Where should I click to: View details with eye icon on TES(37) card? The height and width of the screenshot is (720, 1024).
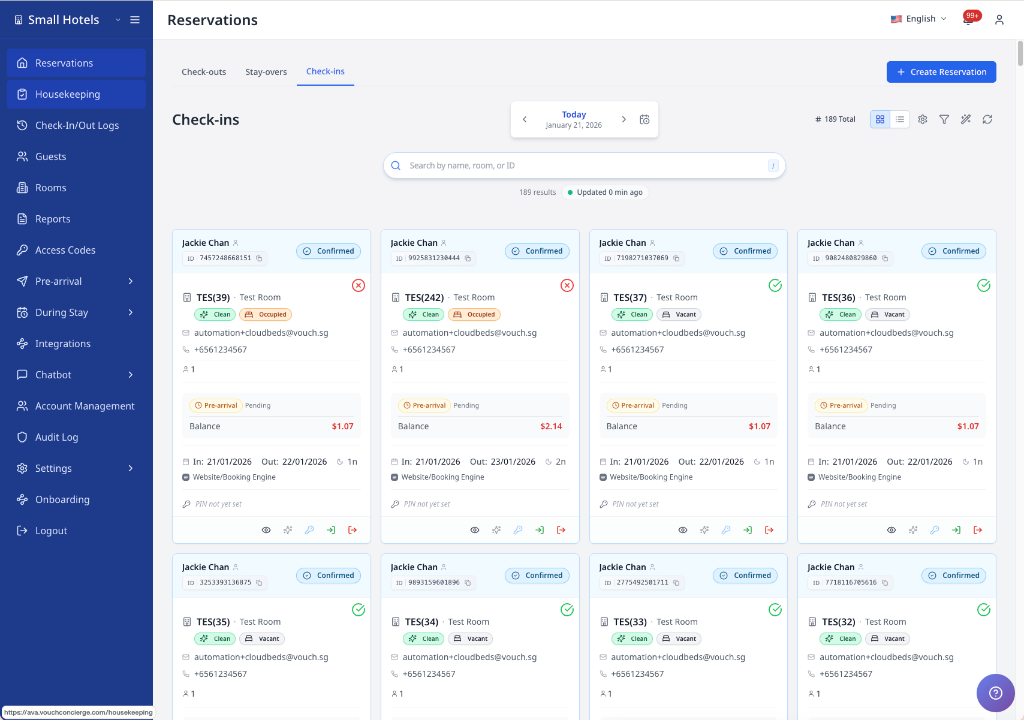click(x=683, y=529)
